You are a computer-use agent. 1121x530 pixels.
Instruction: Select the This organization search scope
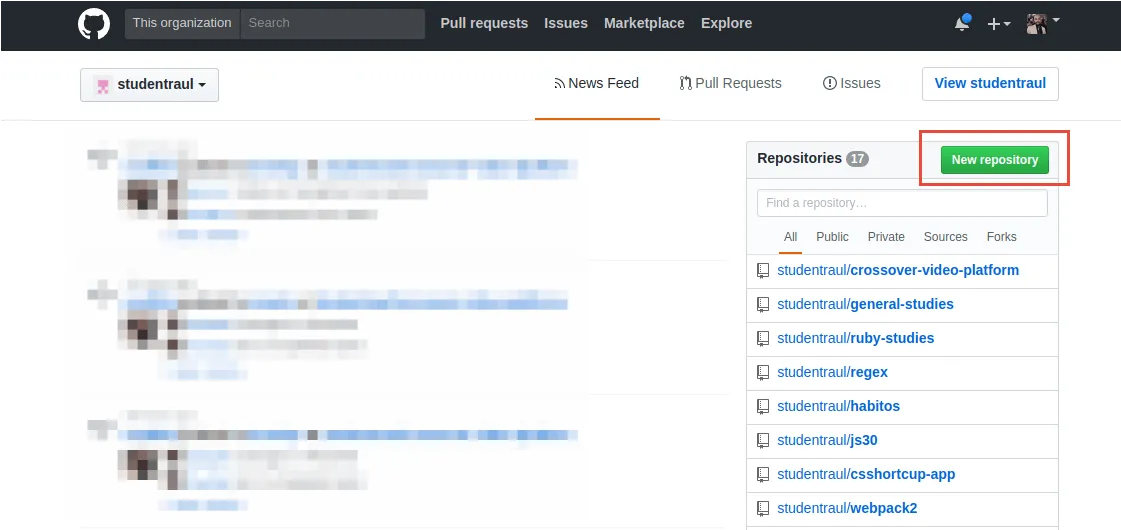pyautogui.click(x=182, y=23)
